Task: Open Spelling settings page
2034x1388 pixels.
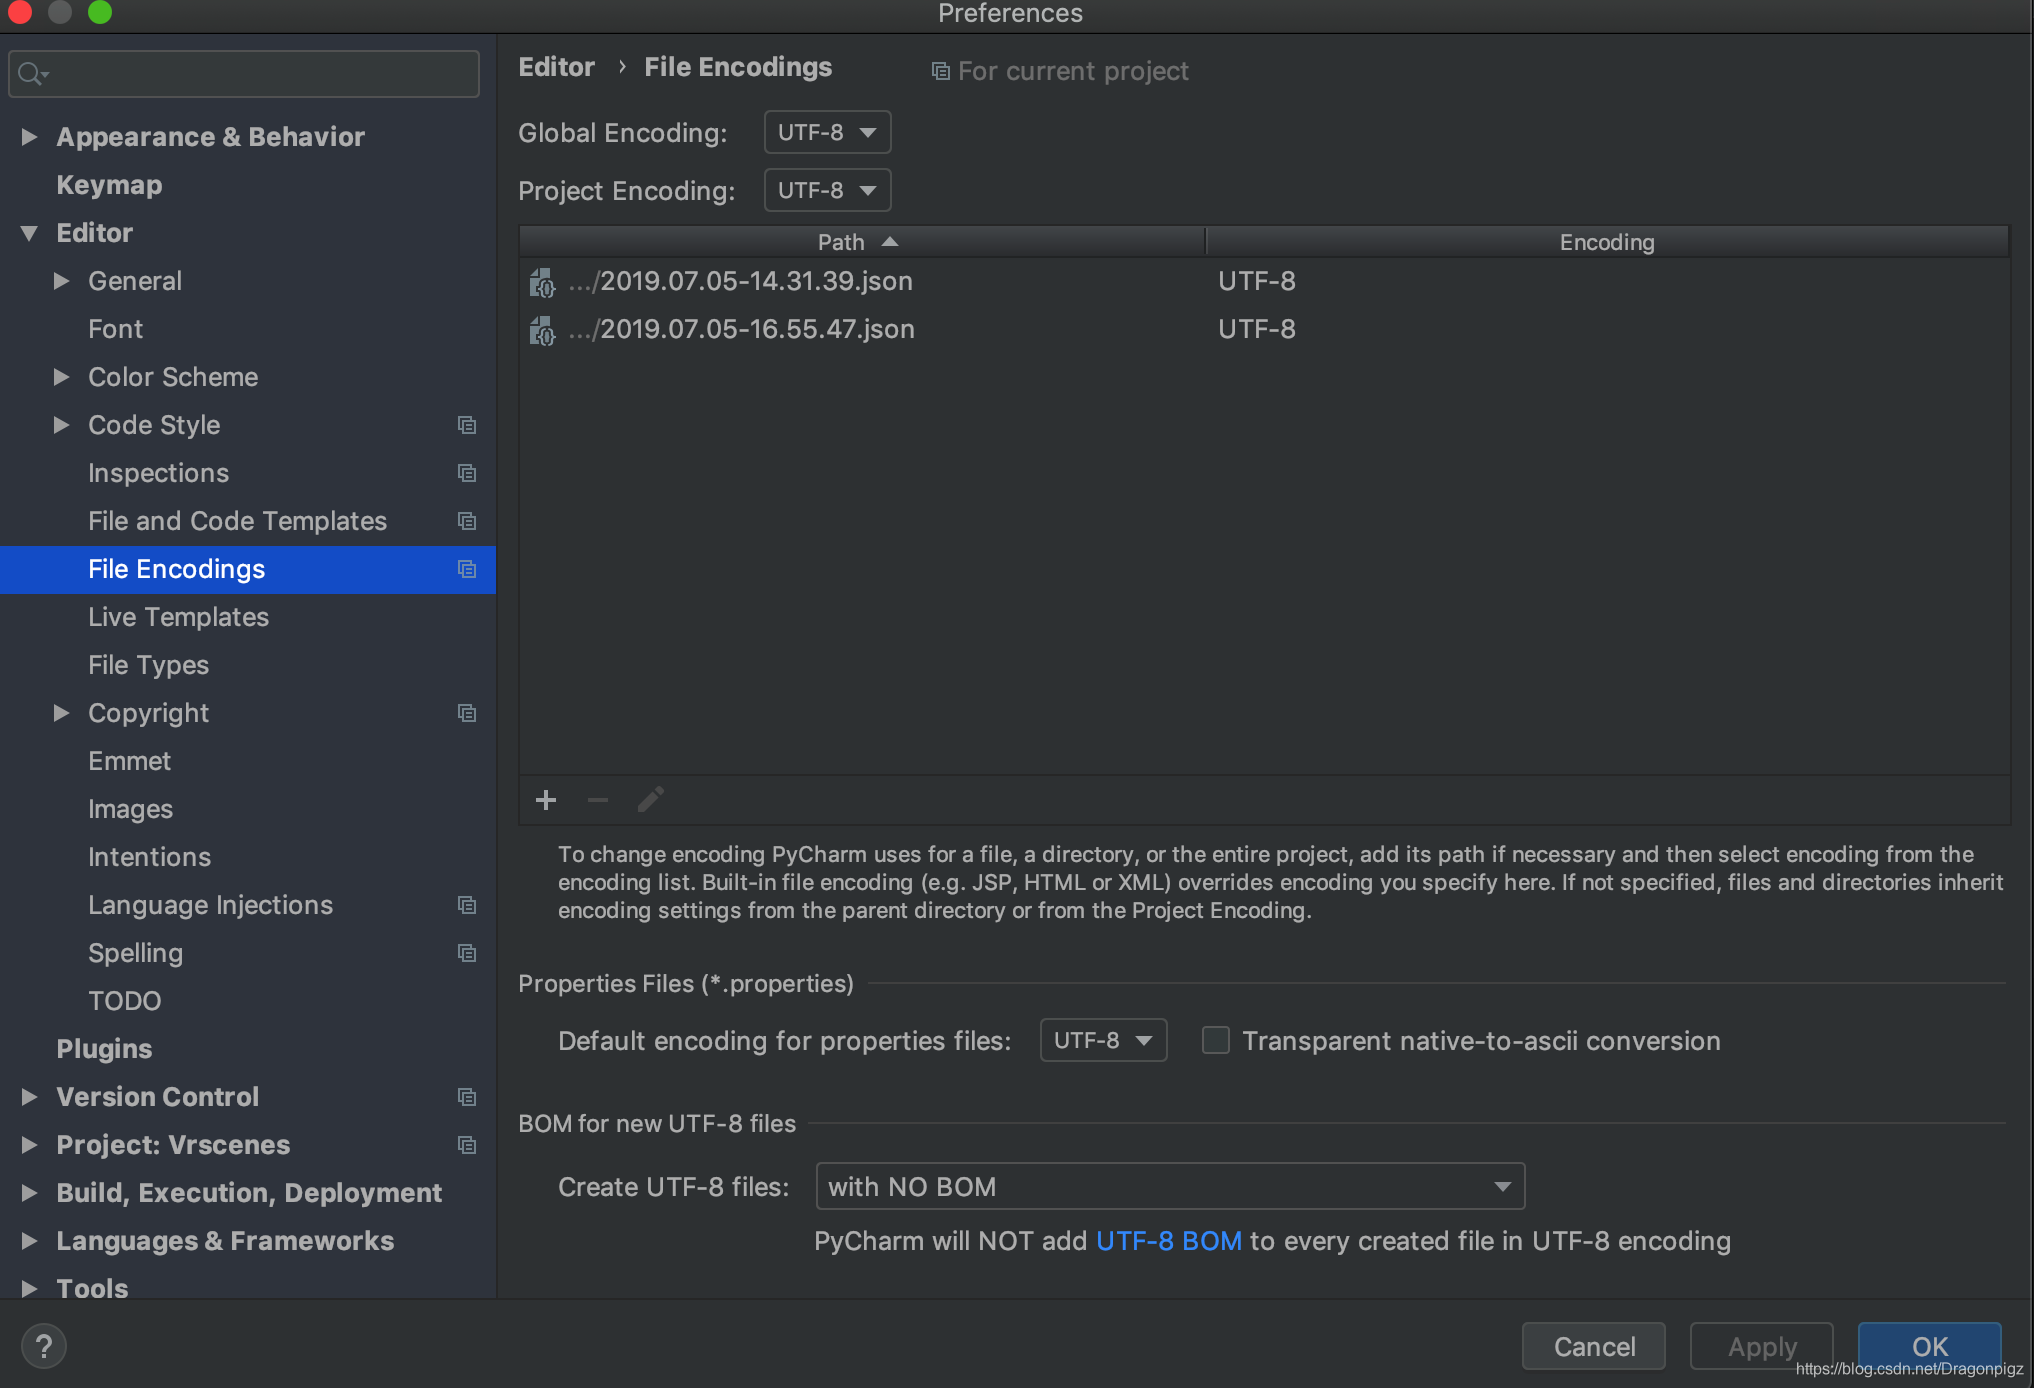Action: point(135,953)
